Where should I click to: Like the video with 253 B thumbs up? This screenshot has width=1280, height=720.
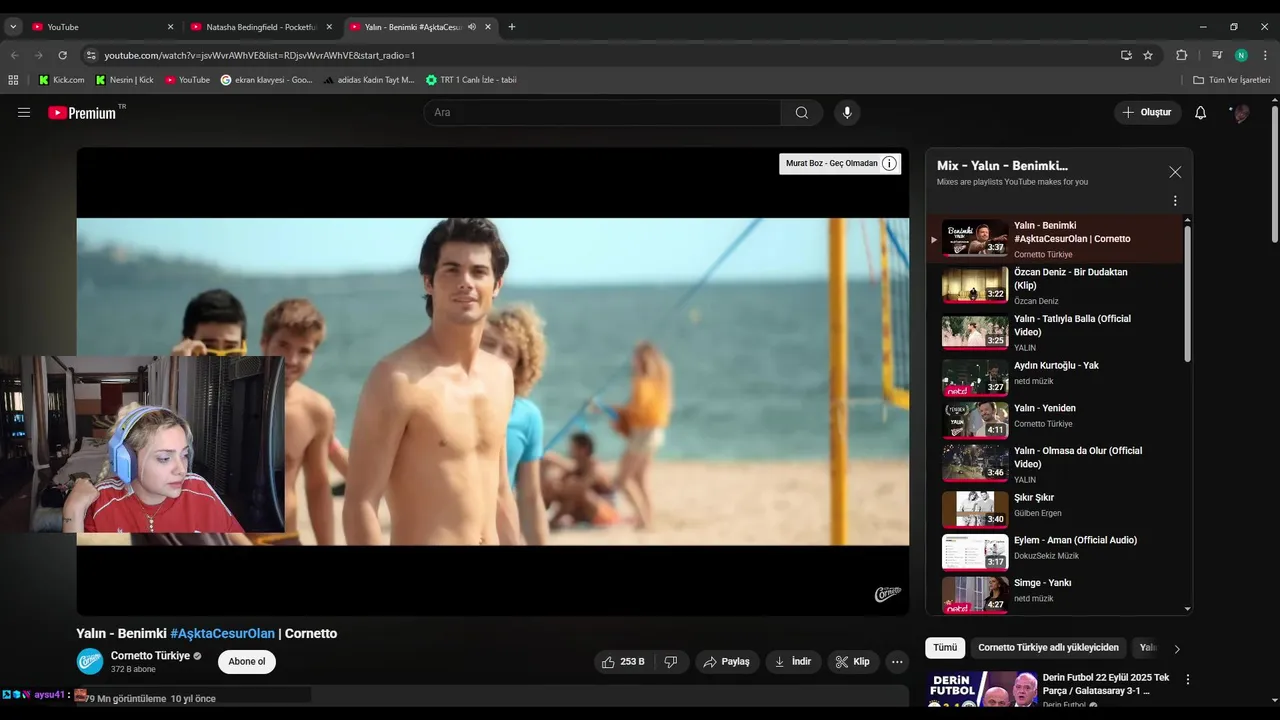(x=623, y=662)
